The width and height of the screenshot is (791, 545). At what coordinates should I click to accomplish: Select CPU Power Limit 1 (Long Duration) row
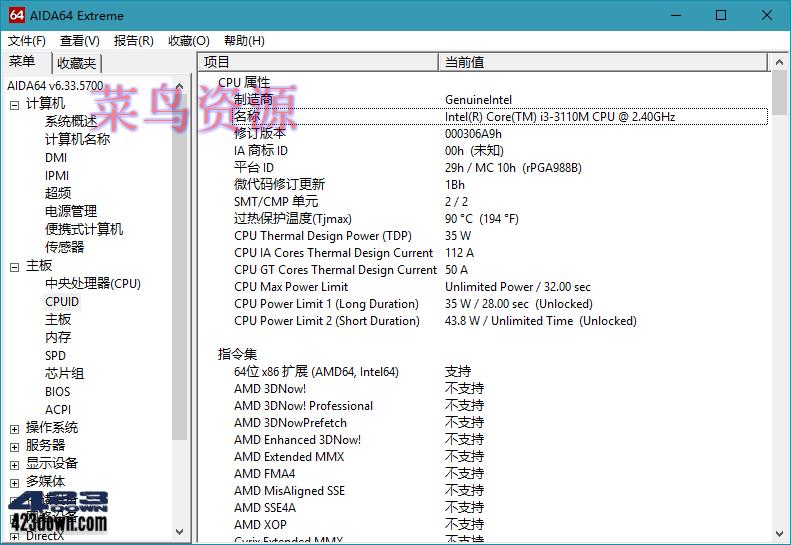499,304
